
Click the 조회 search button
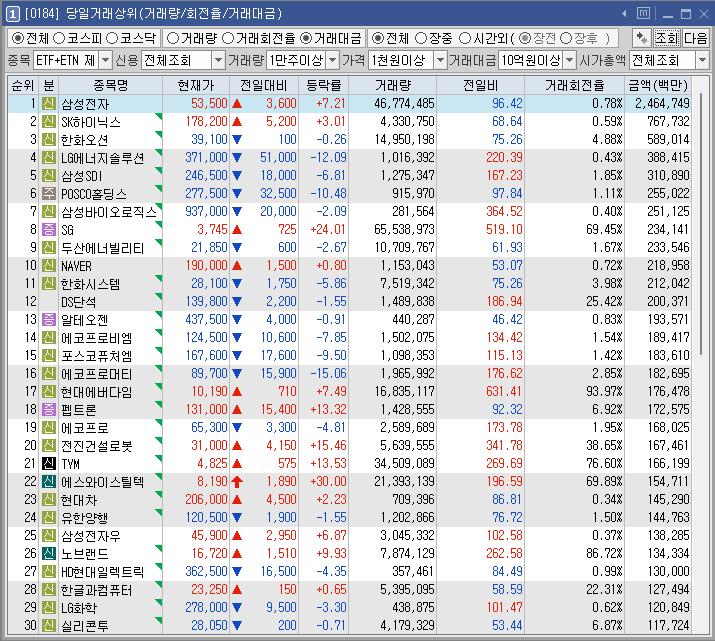tap(667, 38)
